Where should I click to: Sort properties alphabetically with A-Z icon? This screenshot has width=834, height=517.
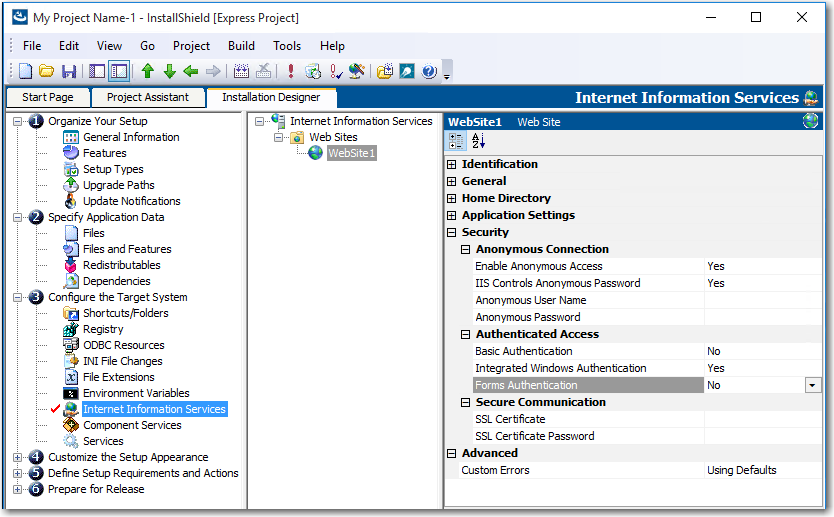478,142
